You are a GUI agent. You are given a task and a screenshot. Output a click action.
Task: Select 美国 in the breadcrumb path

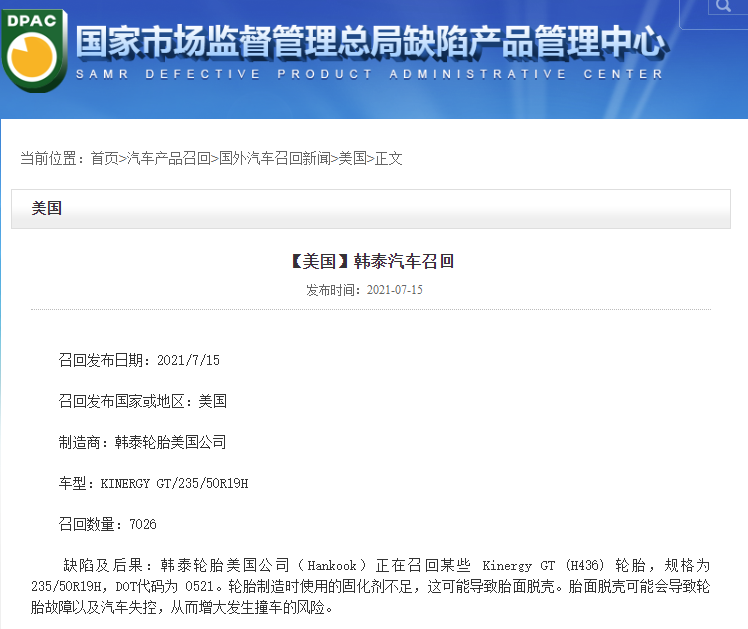(353, 158)
